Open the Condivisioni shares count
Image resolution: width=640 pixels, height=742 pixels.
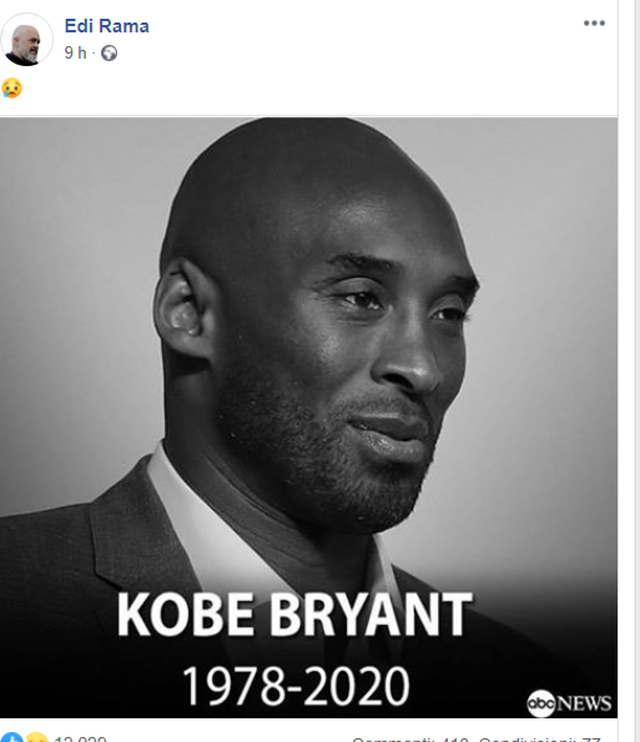click(540, 739)
